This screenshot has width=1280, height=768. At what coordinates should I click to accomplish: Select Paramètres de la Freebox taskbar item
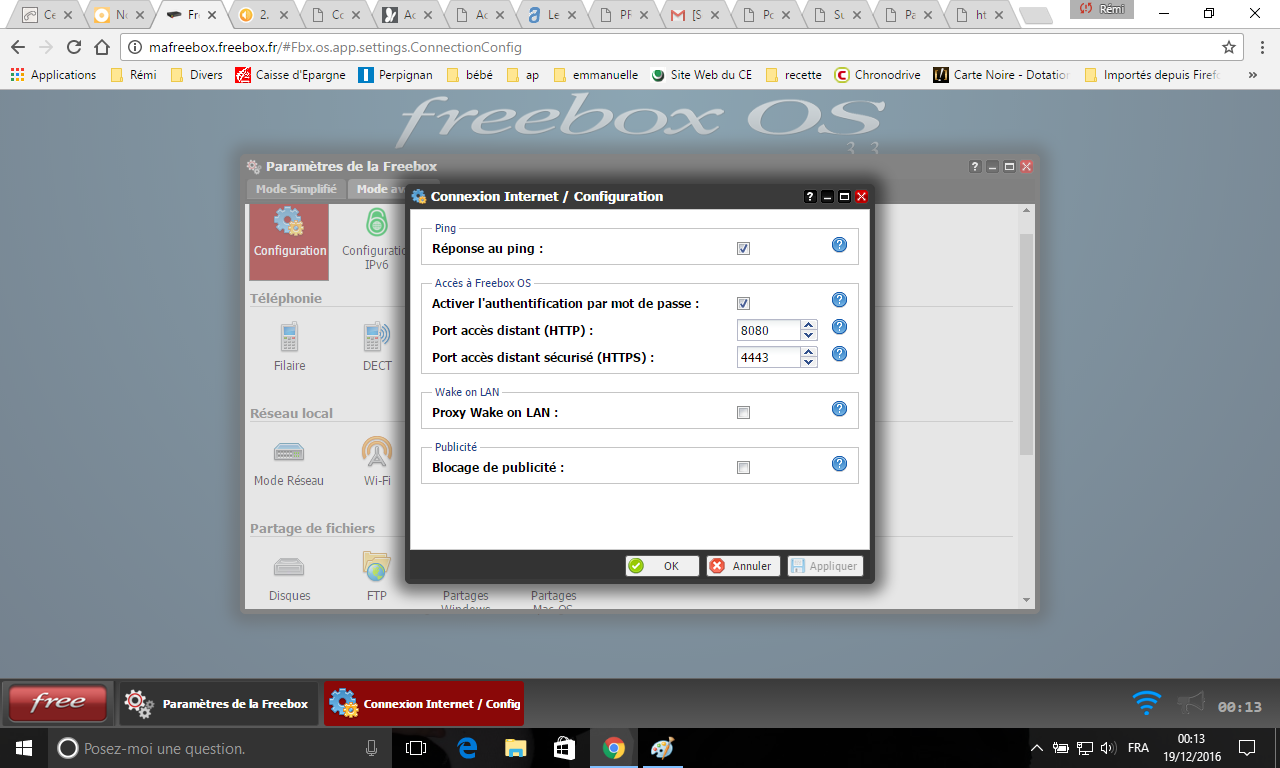pyautogui.click(x=219, y=704)
